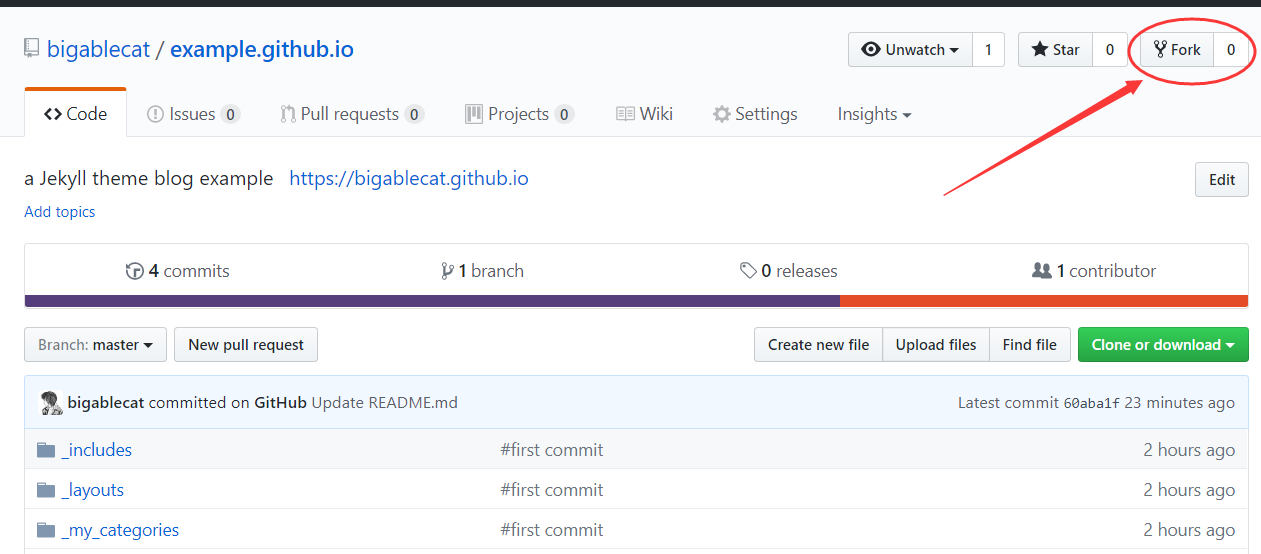Click the folder icon beside _layouts
This screenshot has width=1261, height=554.
[45, 490]
